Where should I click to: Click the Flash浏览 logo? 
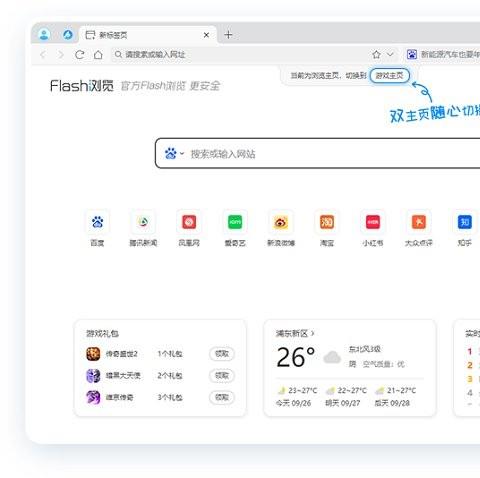pyautogui.click(x=82, y=86)
